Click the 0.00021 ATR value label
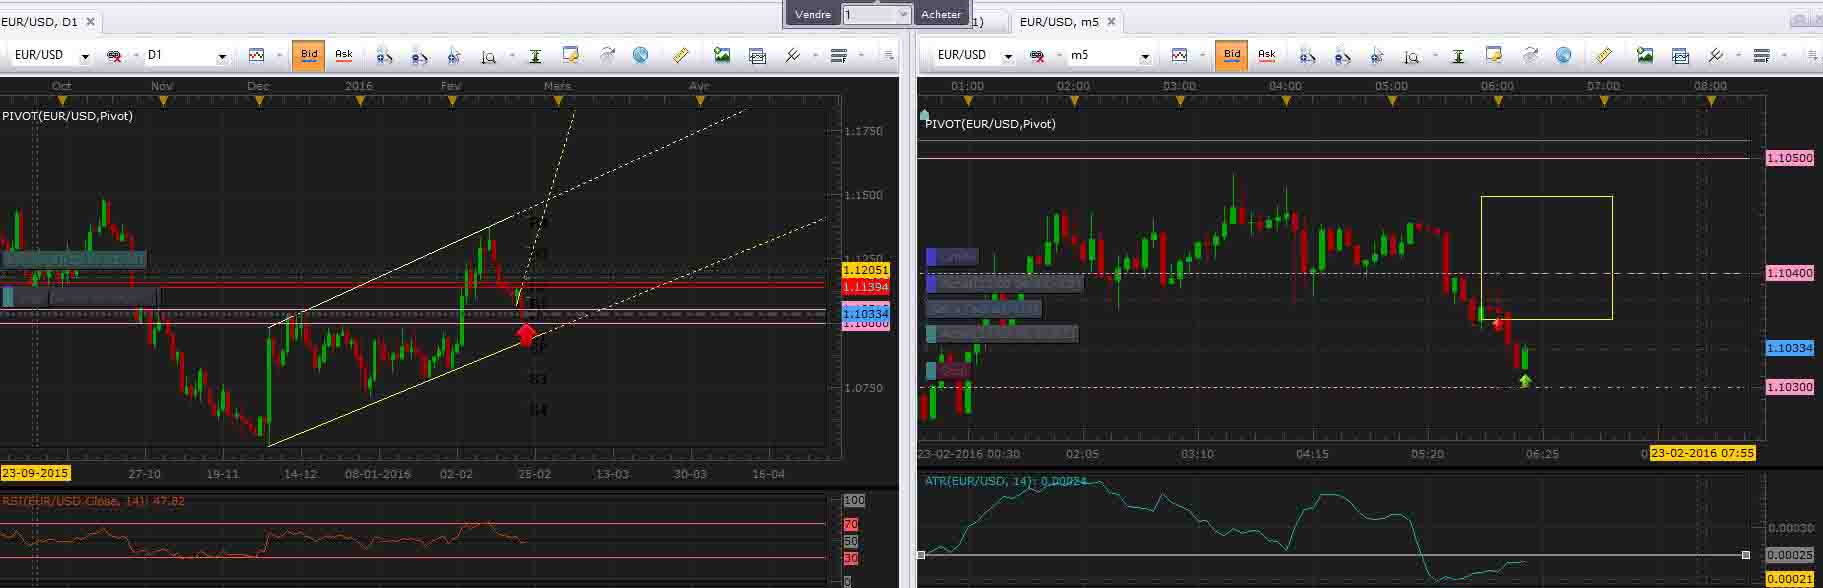This screenshot has height=588, width=1823. [1790, 579]
